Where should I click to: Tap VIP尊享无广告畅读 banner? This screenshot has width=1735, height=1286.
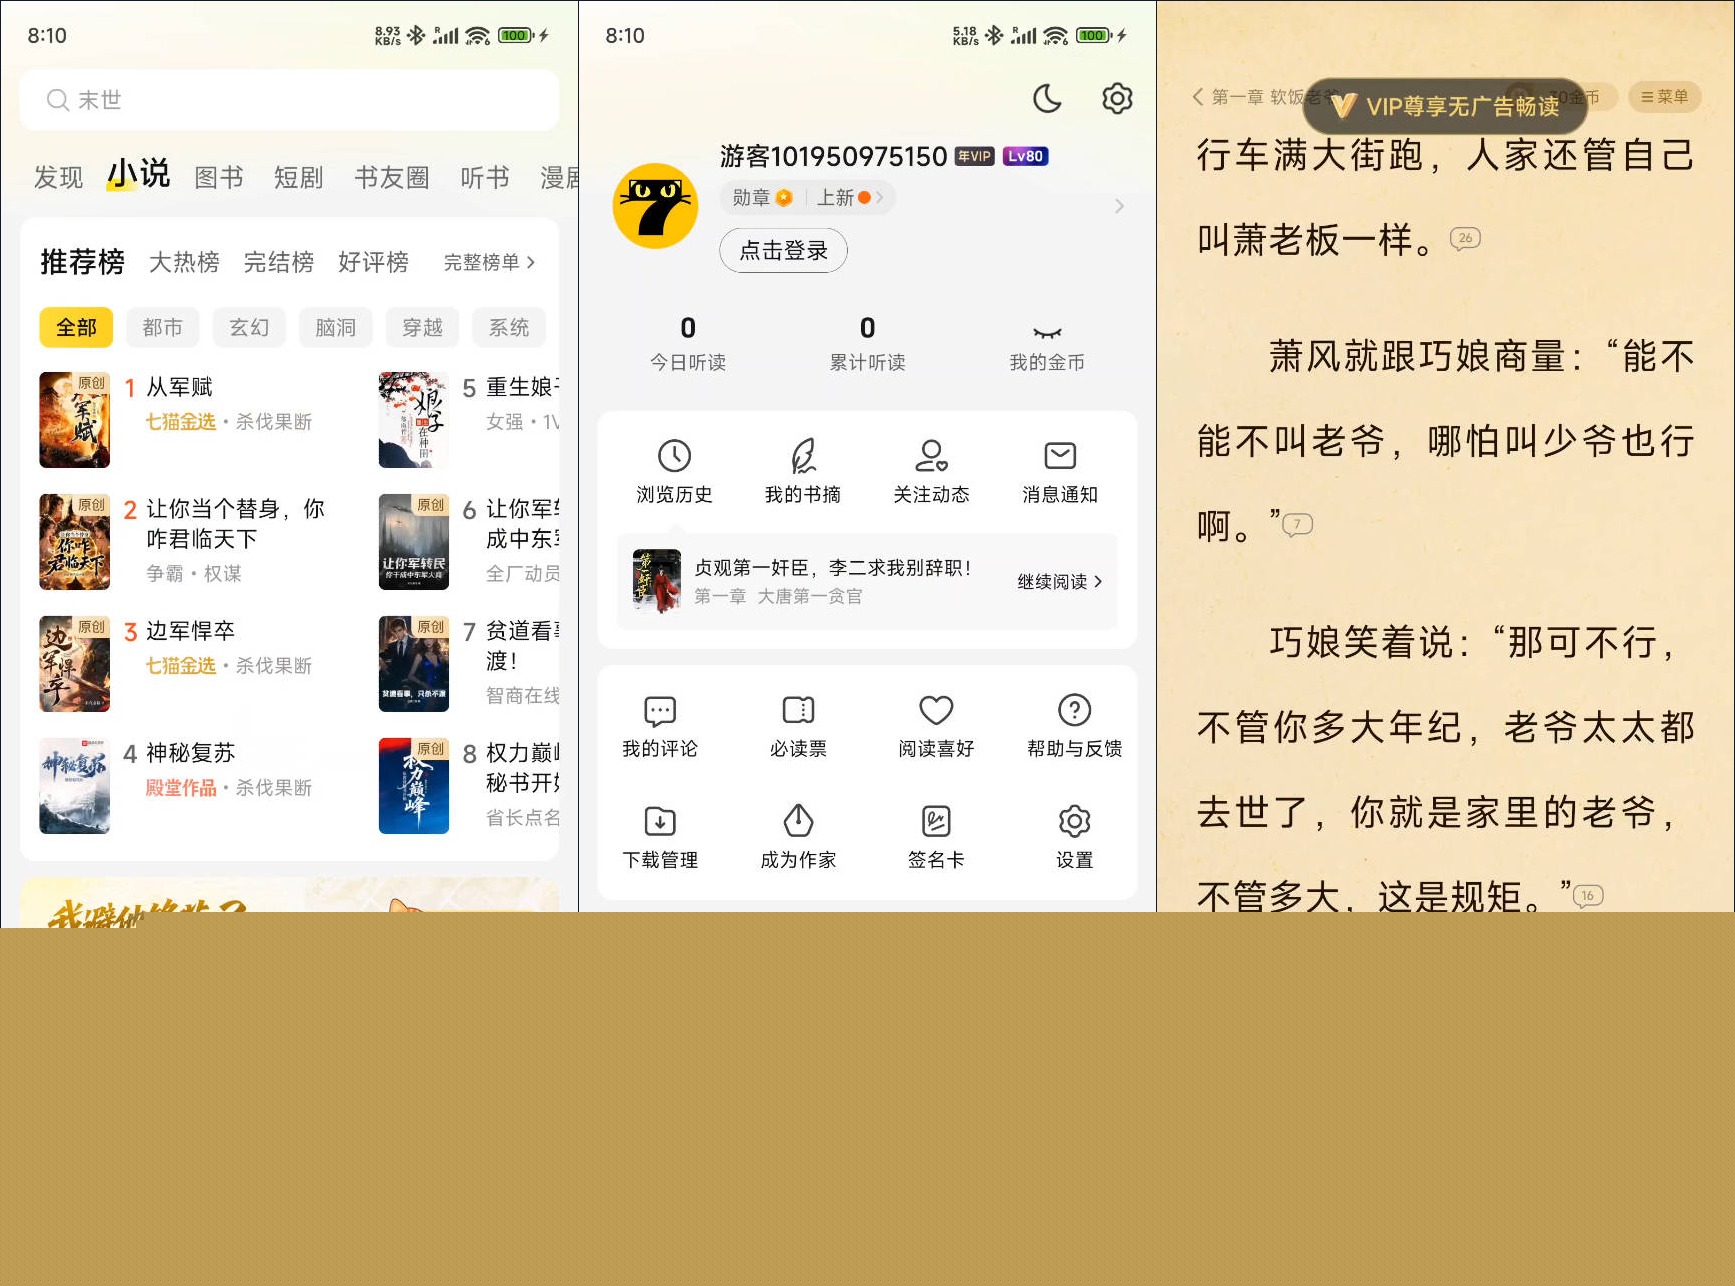pyautogui.click(x=1444, y=106)
